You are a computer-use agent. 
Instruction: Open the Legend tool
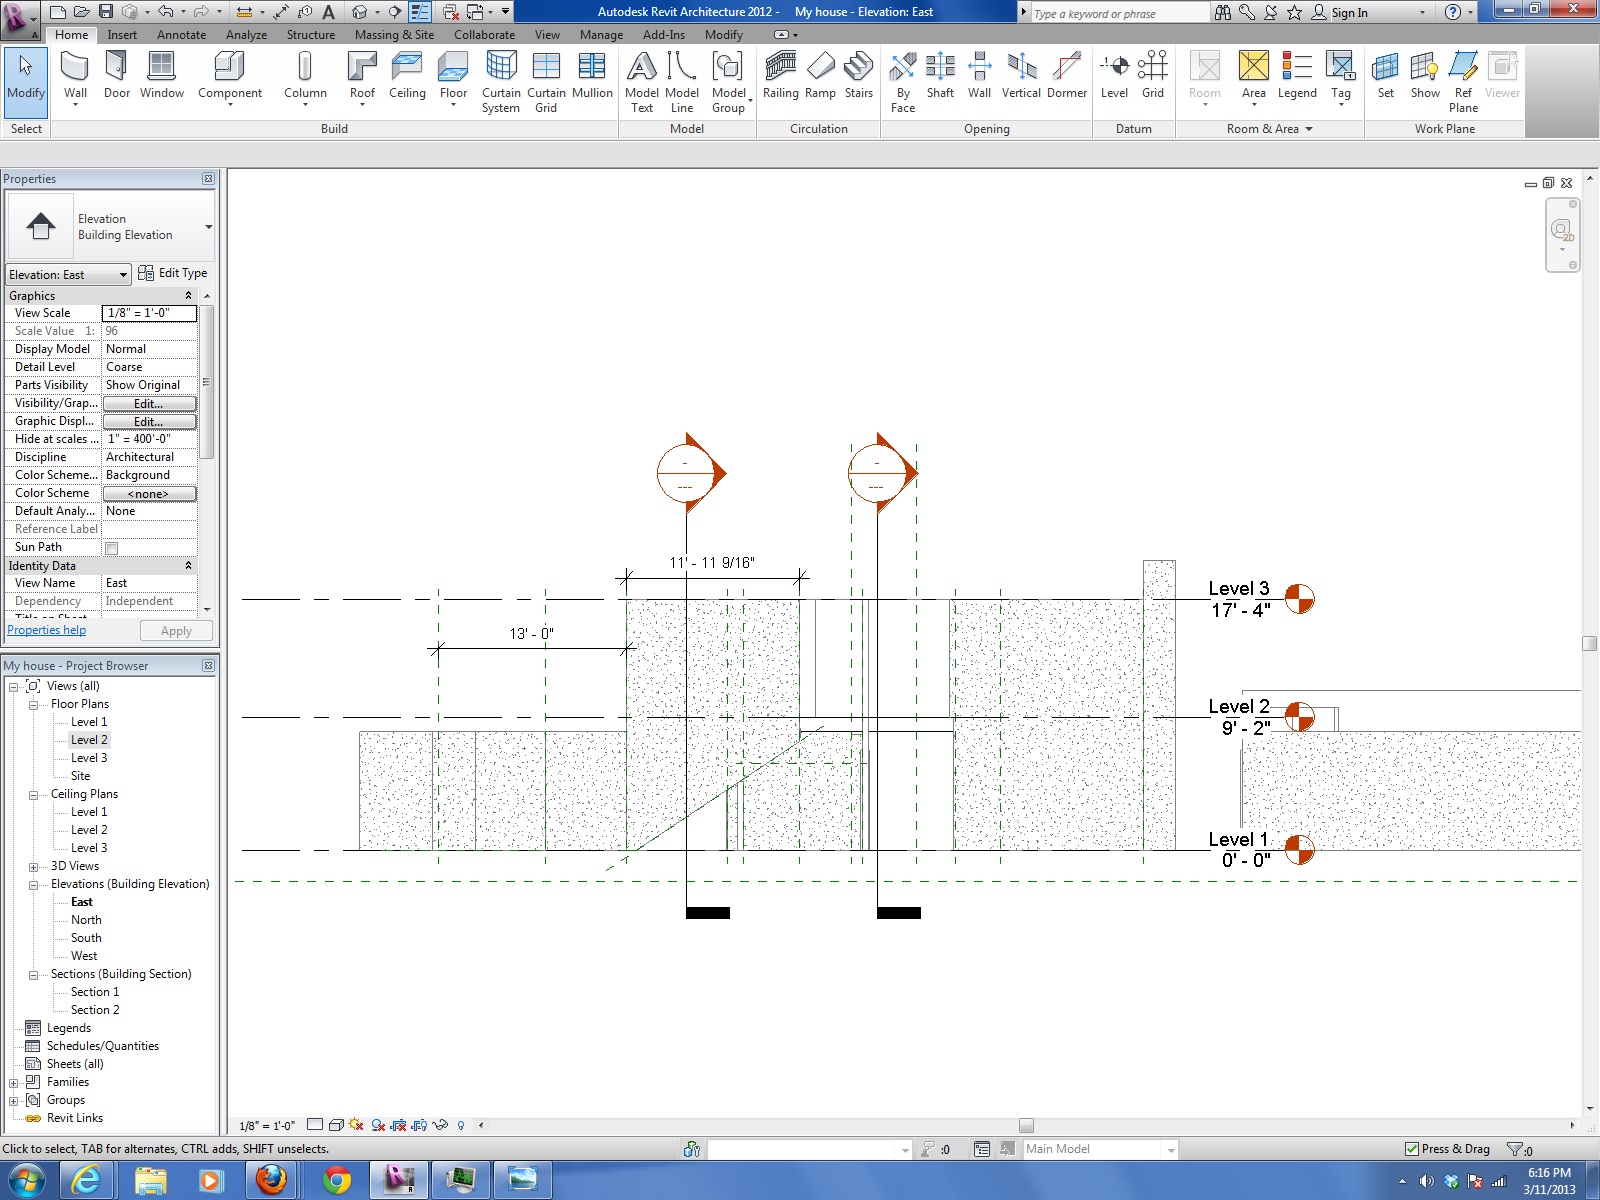point(1297,77)
